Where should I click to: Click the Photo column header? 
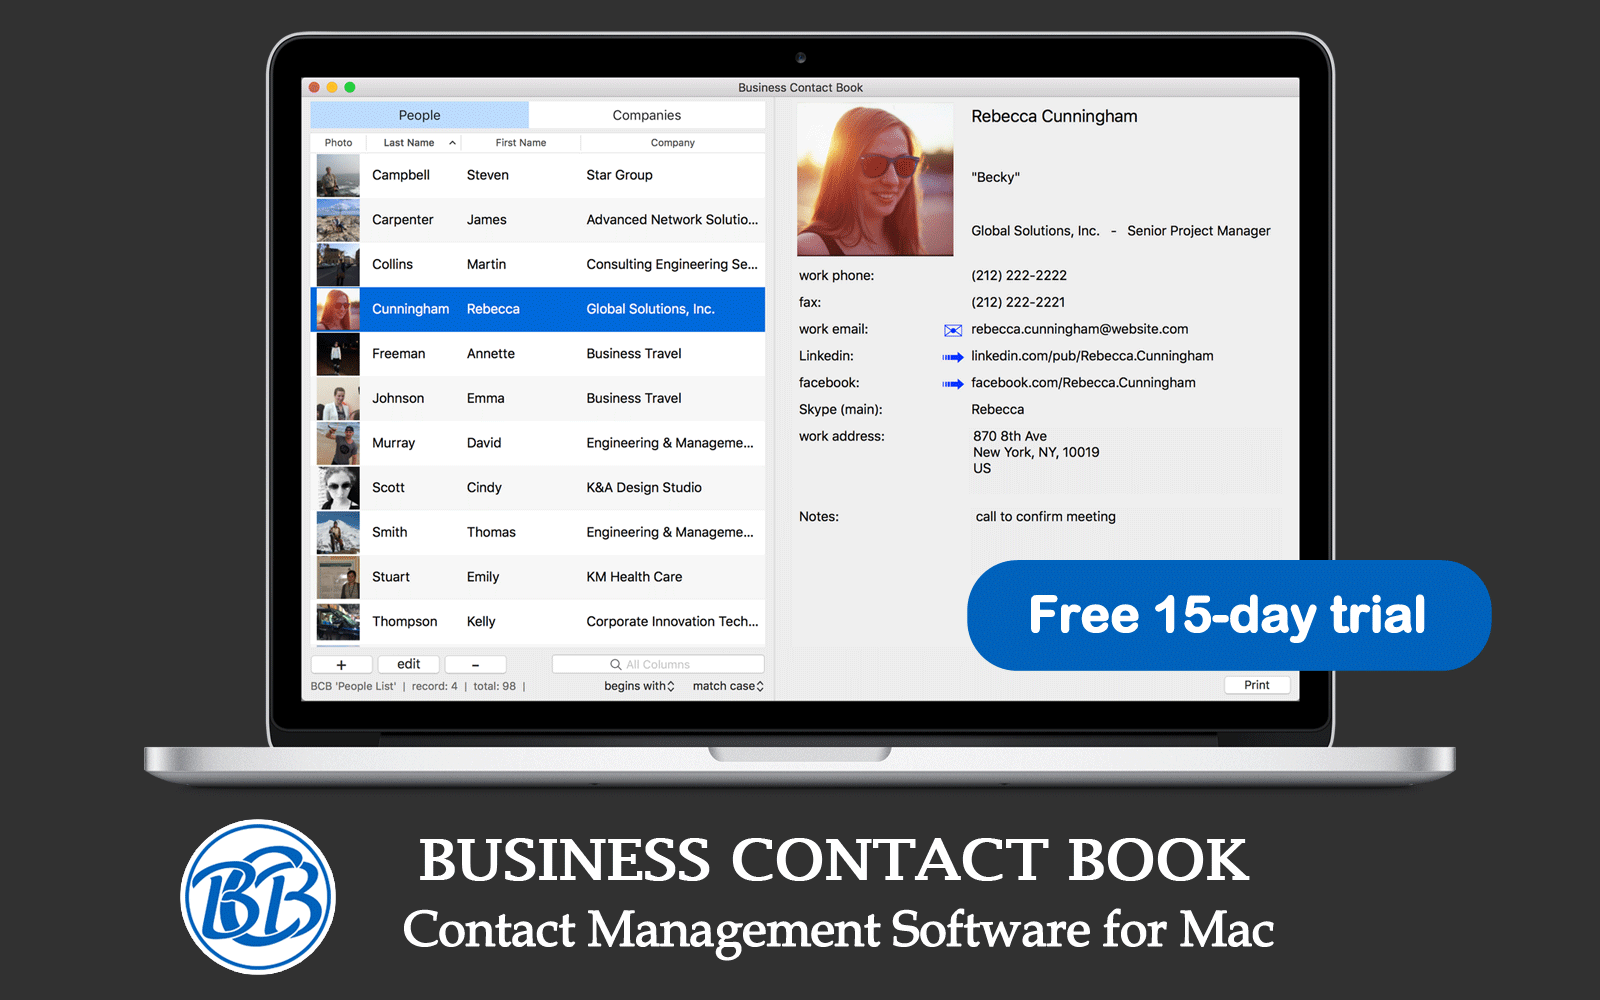pos(338,143)
